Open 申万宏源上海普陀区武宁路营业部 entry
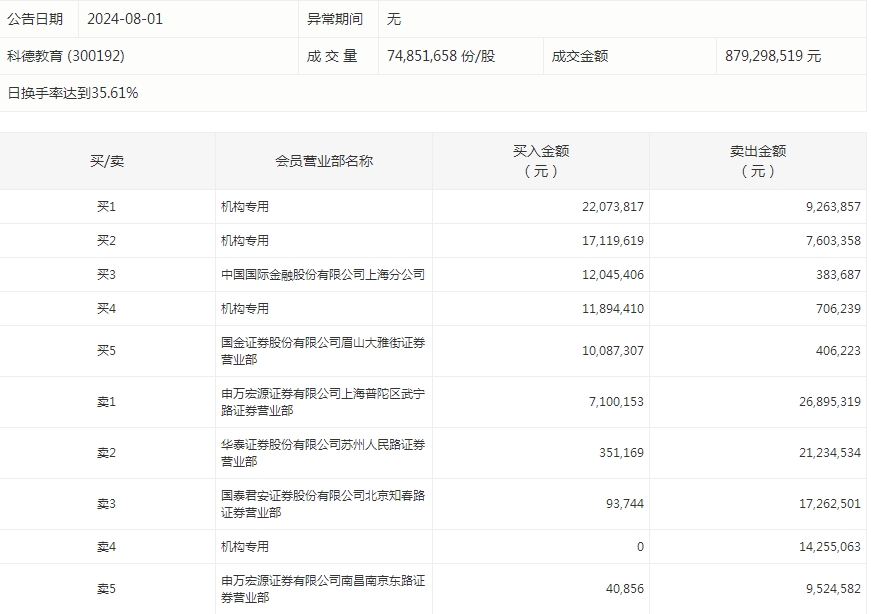The width and height of the screenshot is (871, 614). point(323,402)
